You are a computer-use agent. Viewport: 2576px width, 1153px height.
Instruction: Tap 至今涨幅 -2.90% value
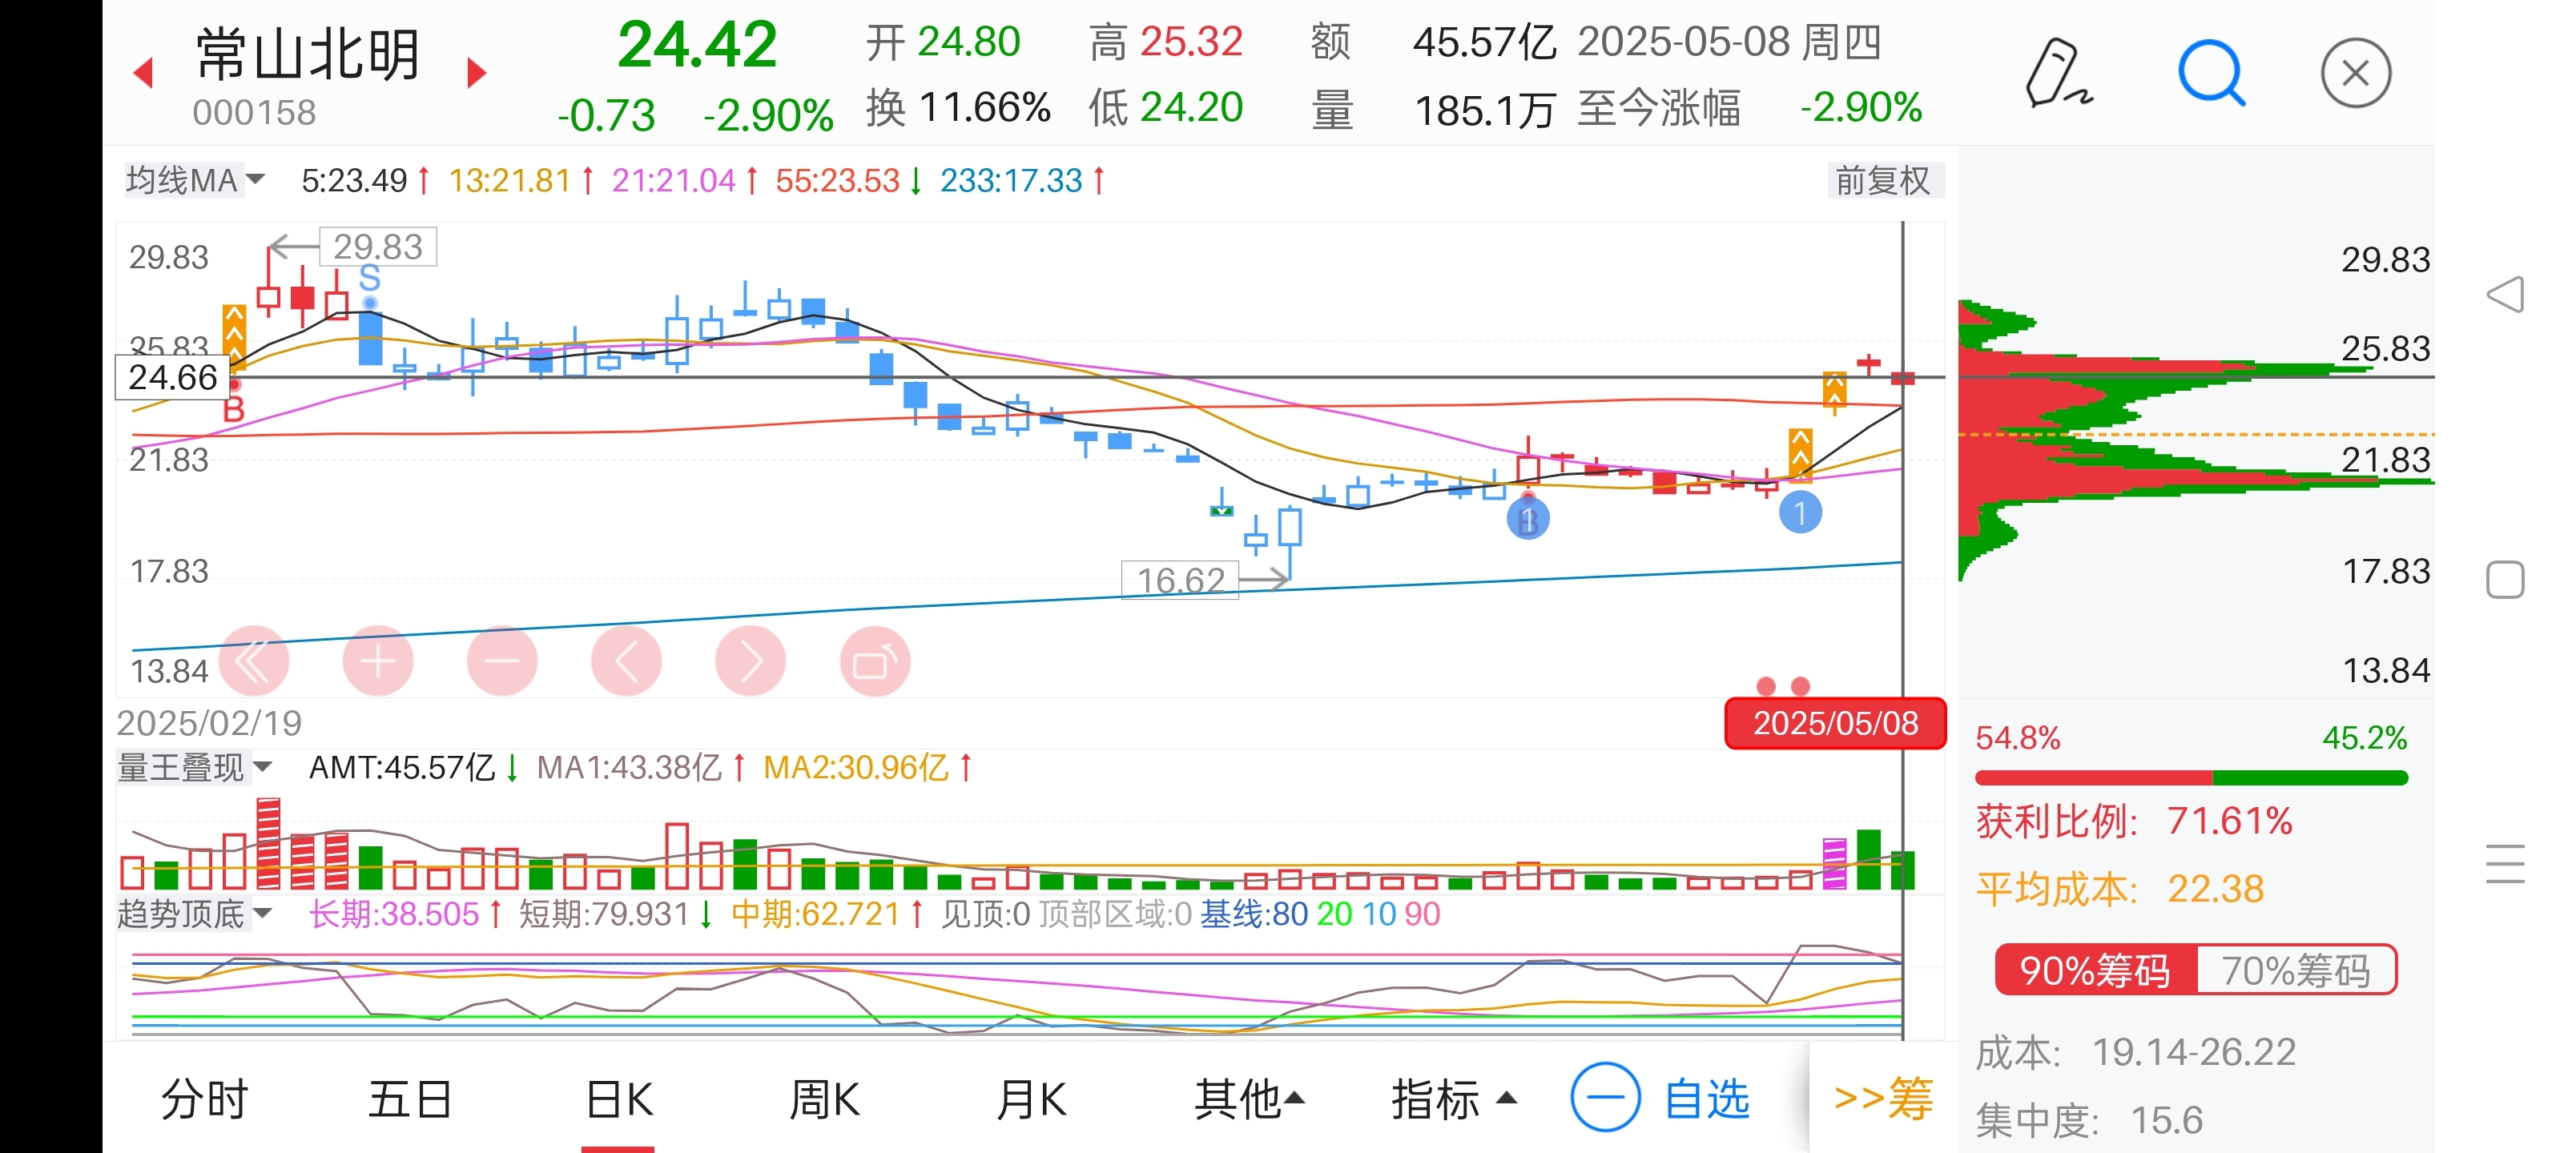coord(1861,107)
